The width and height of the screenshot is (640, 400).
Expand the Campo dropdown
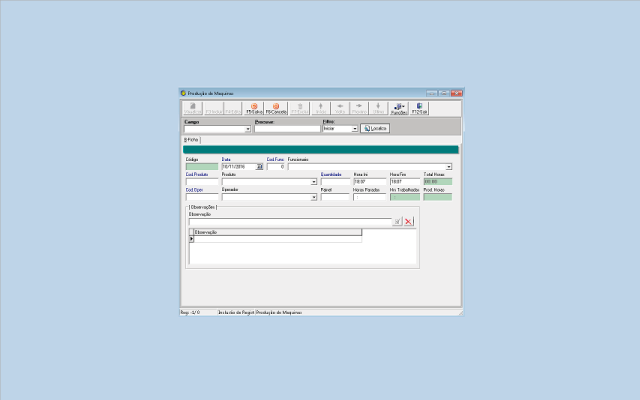pos(247,129)
